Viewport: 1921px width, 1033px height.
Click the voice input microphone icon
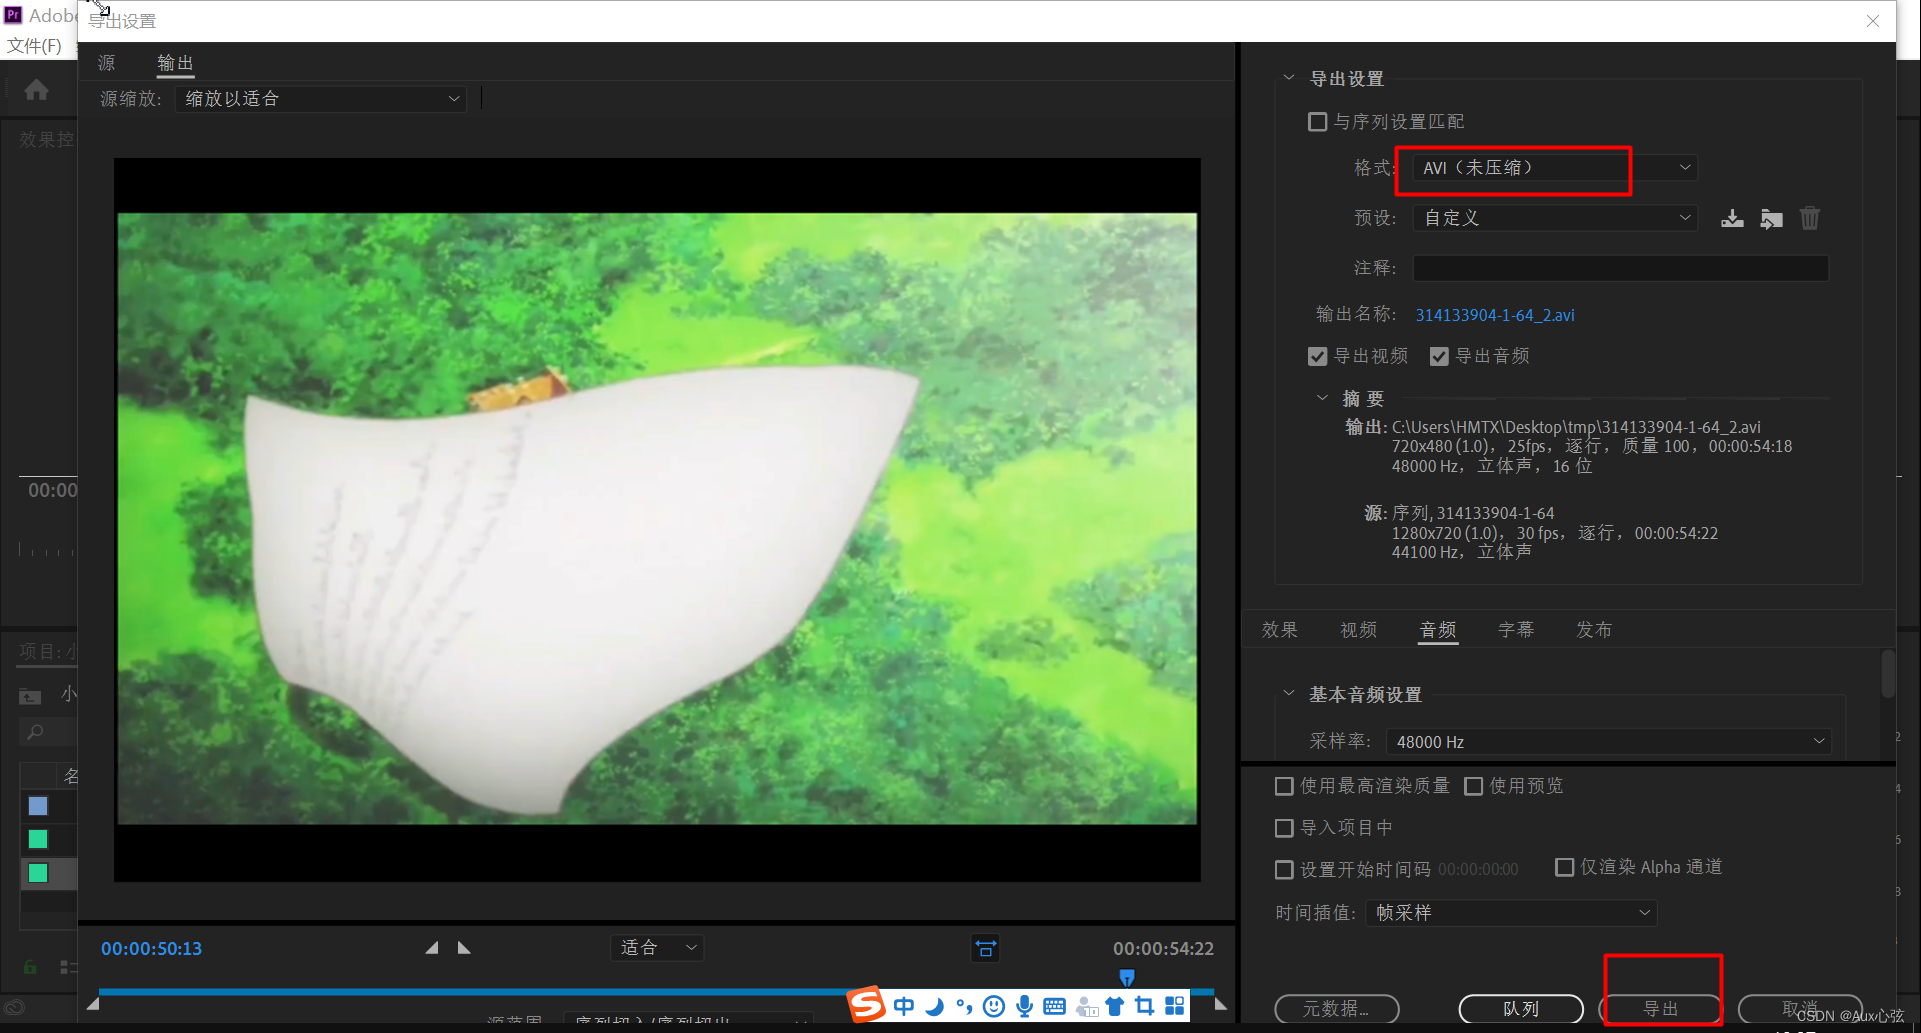pyautogui.click(x=1024, y=1006)
